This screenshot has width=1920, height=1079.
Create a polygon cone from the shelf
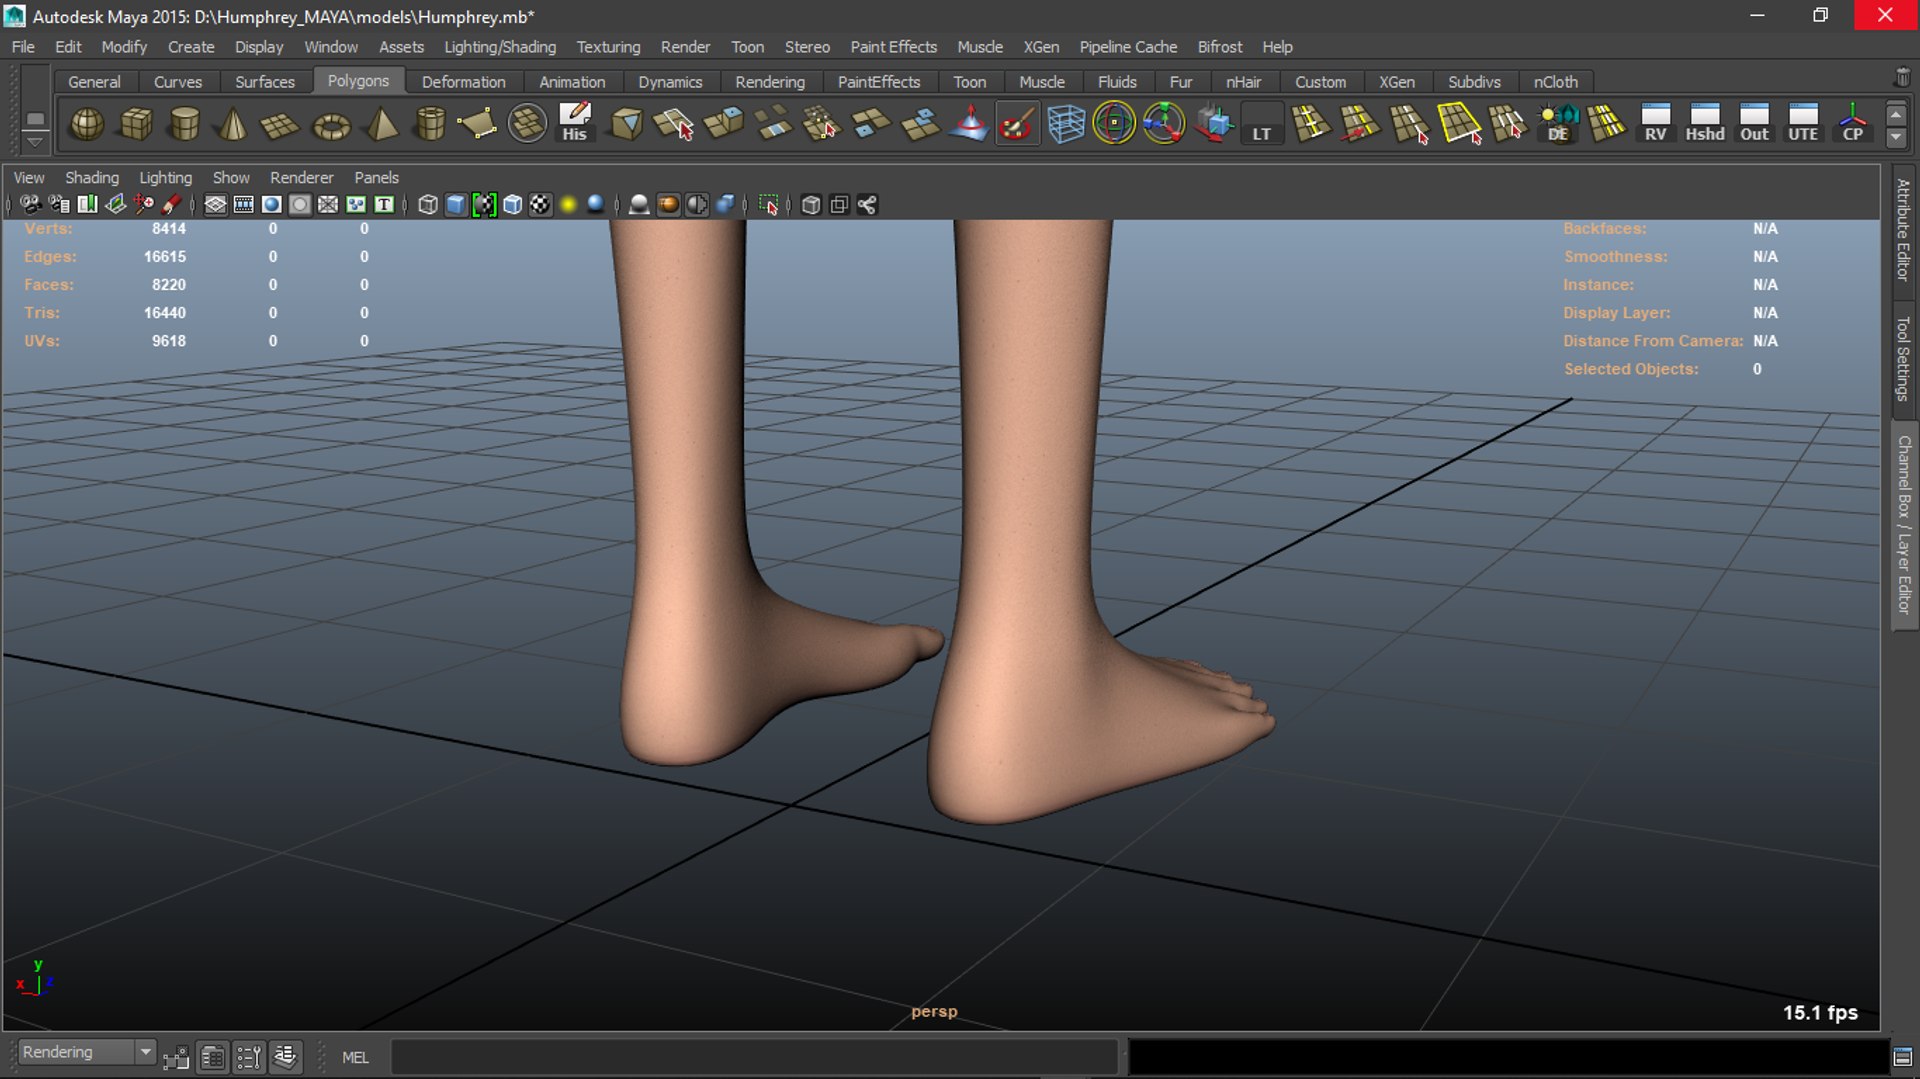point(233,124)
